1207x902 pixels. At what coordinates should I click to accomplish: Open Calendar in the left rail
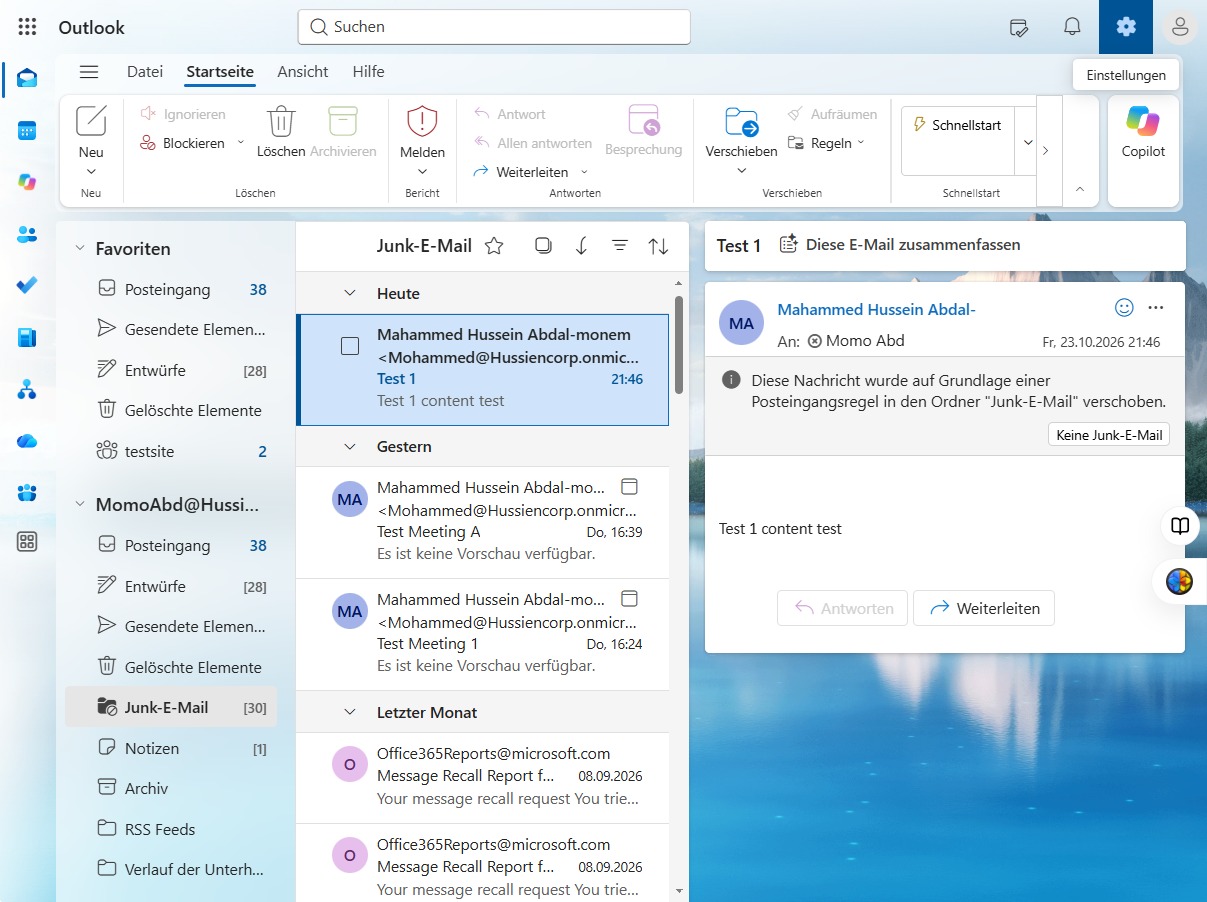tap(27, 130)
